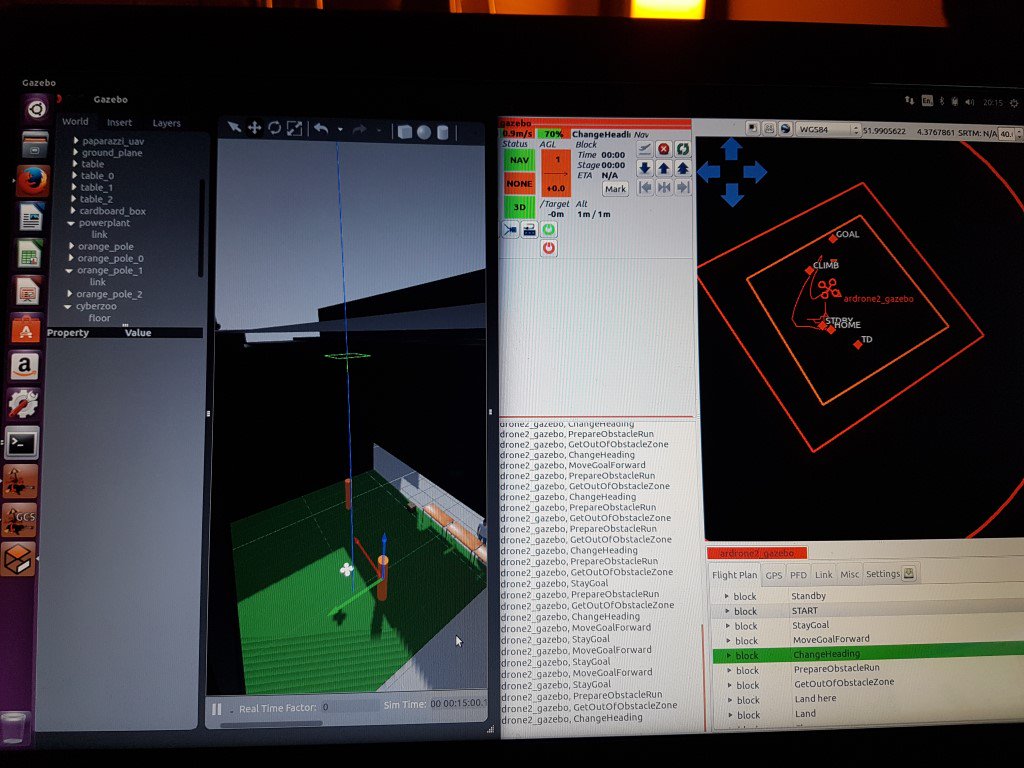Screen dimensions: 1024x768
Task: Open the GPS tab
Action: (773, 575)
